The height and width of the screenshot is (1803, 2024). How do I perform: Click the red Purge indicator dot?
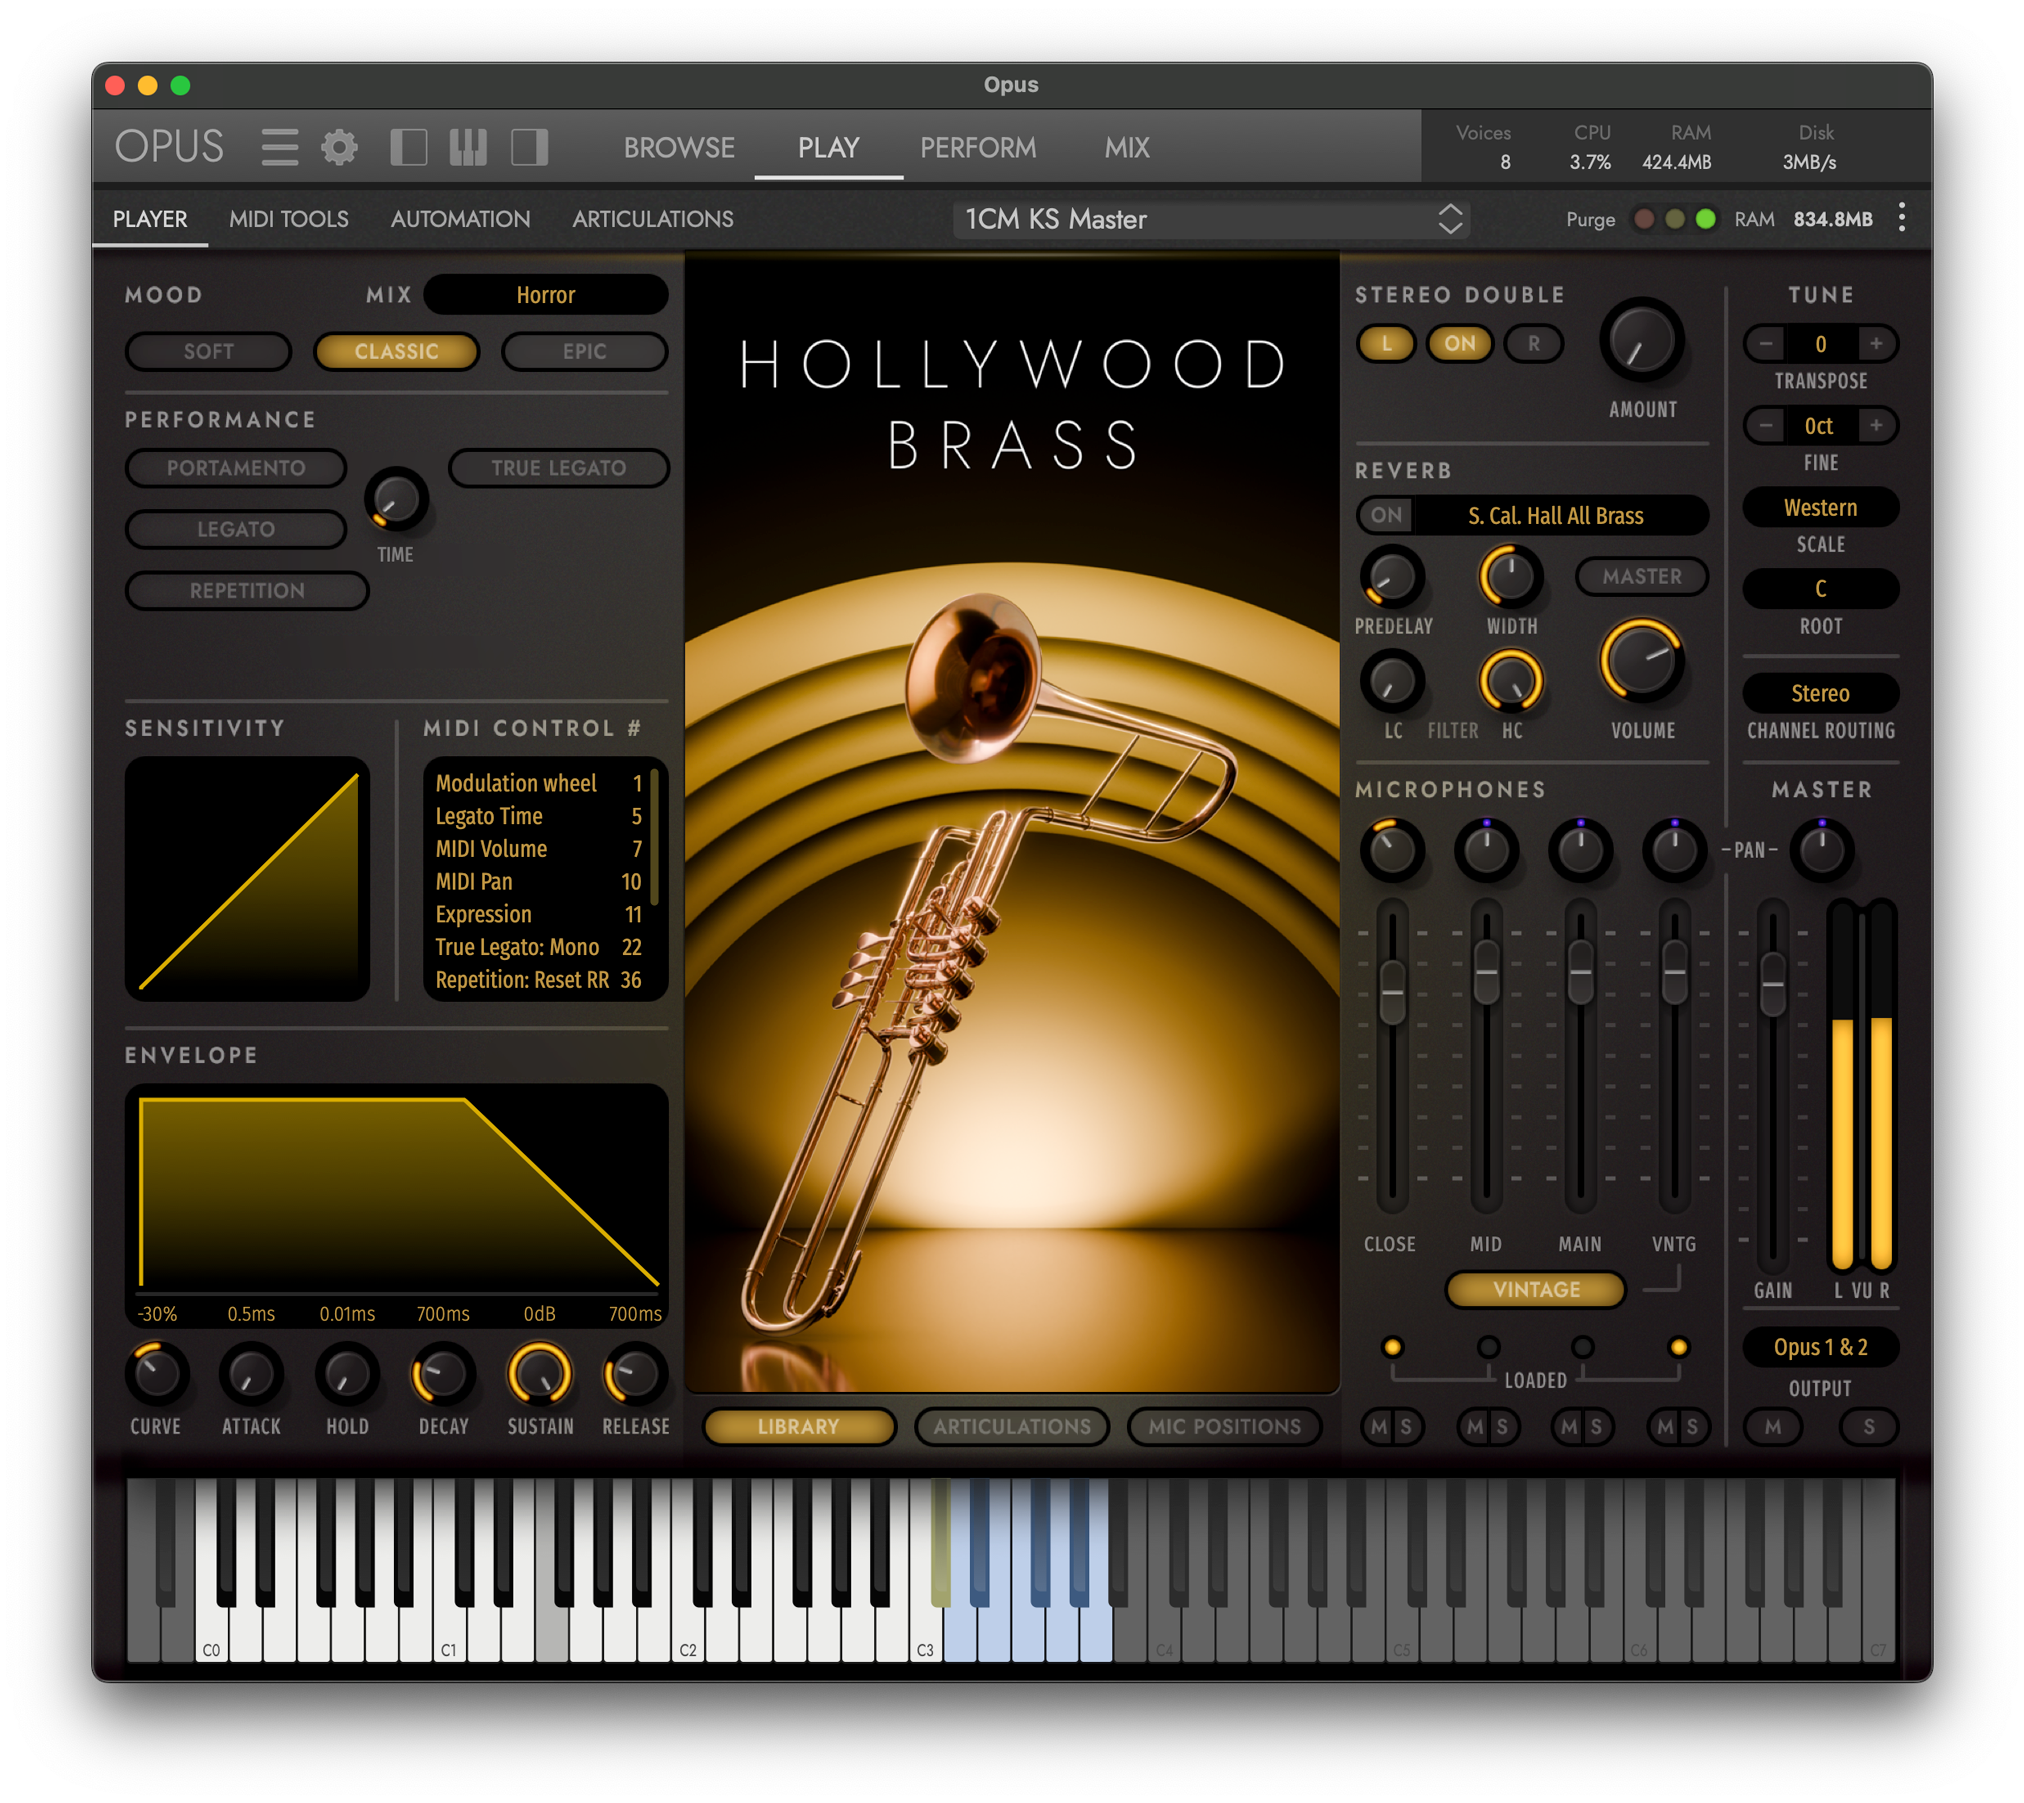(1643, 219)
